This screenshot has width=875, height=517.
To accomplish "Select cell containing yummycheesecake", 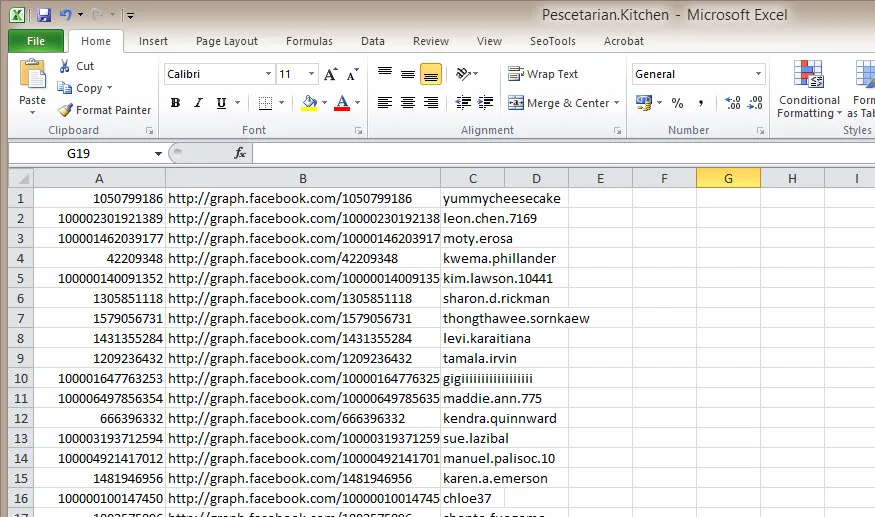I will (x=472, y=198).
